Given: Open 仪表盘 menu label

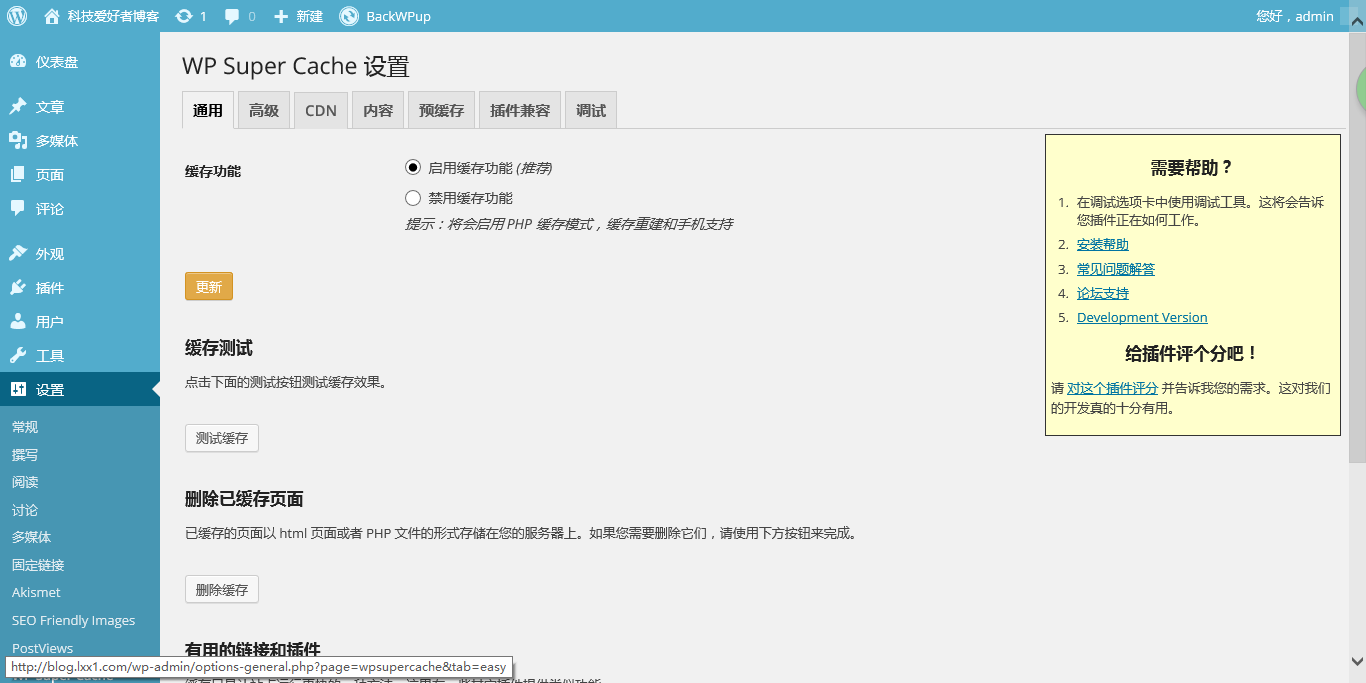Looking at the screenshot, I should coord(57,62).
